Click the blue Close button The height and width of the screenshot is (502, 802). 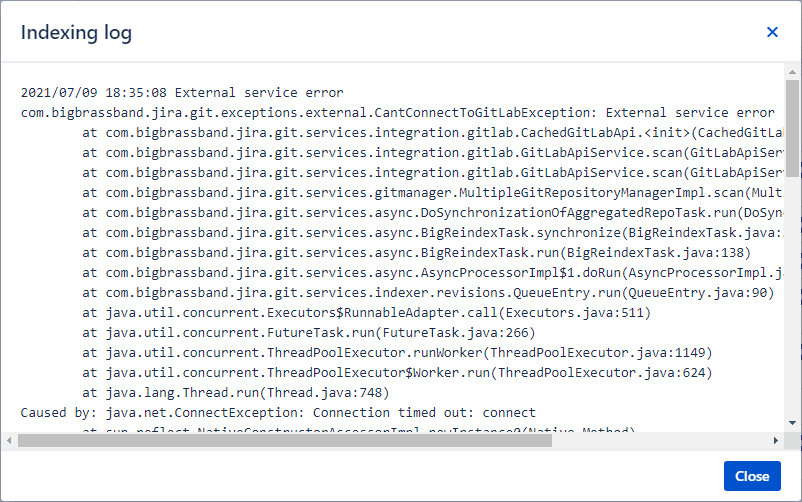coord(752,476)
